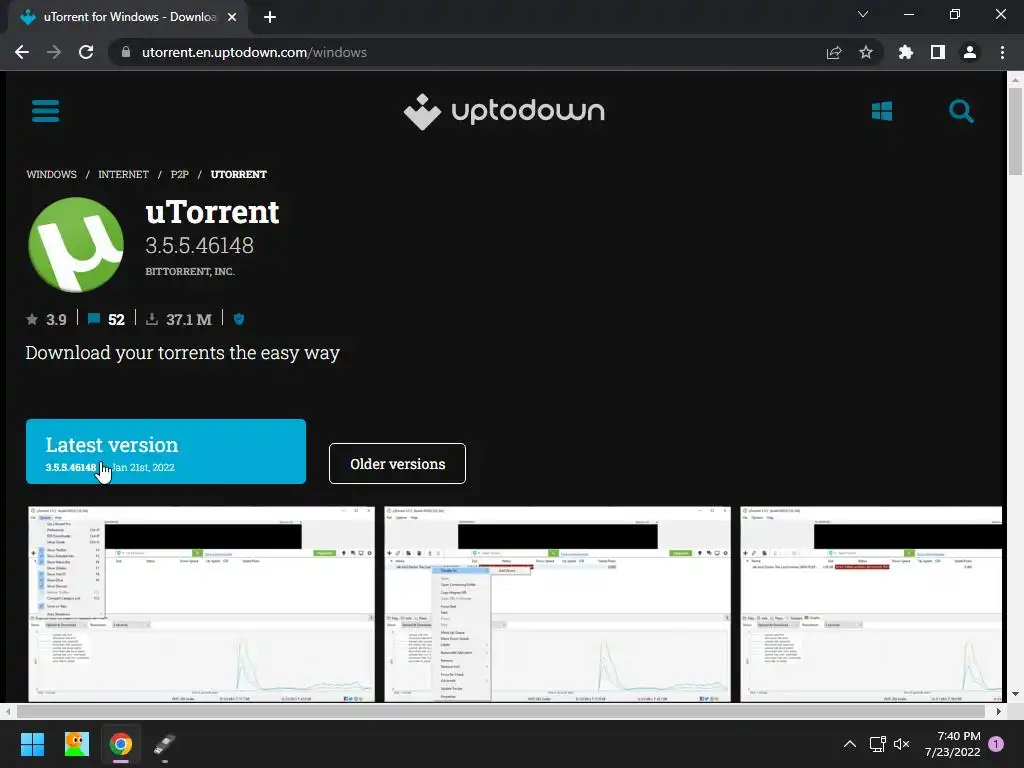Click the downloads count icon
Viewport: 1024px width, 768px height.
tap(152, 319)
